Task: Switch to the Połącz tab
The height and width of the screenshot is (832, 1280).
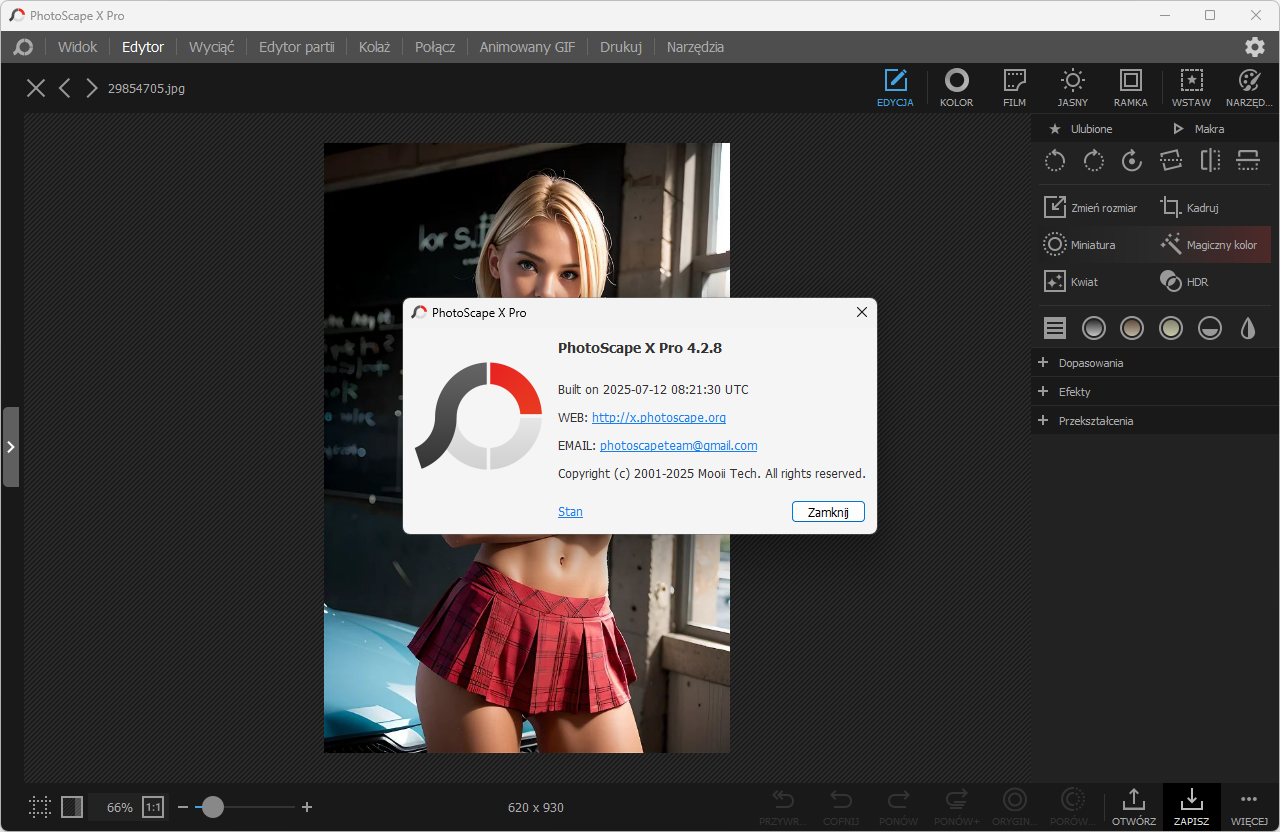Action: click(435, 47)
